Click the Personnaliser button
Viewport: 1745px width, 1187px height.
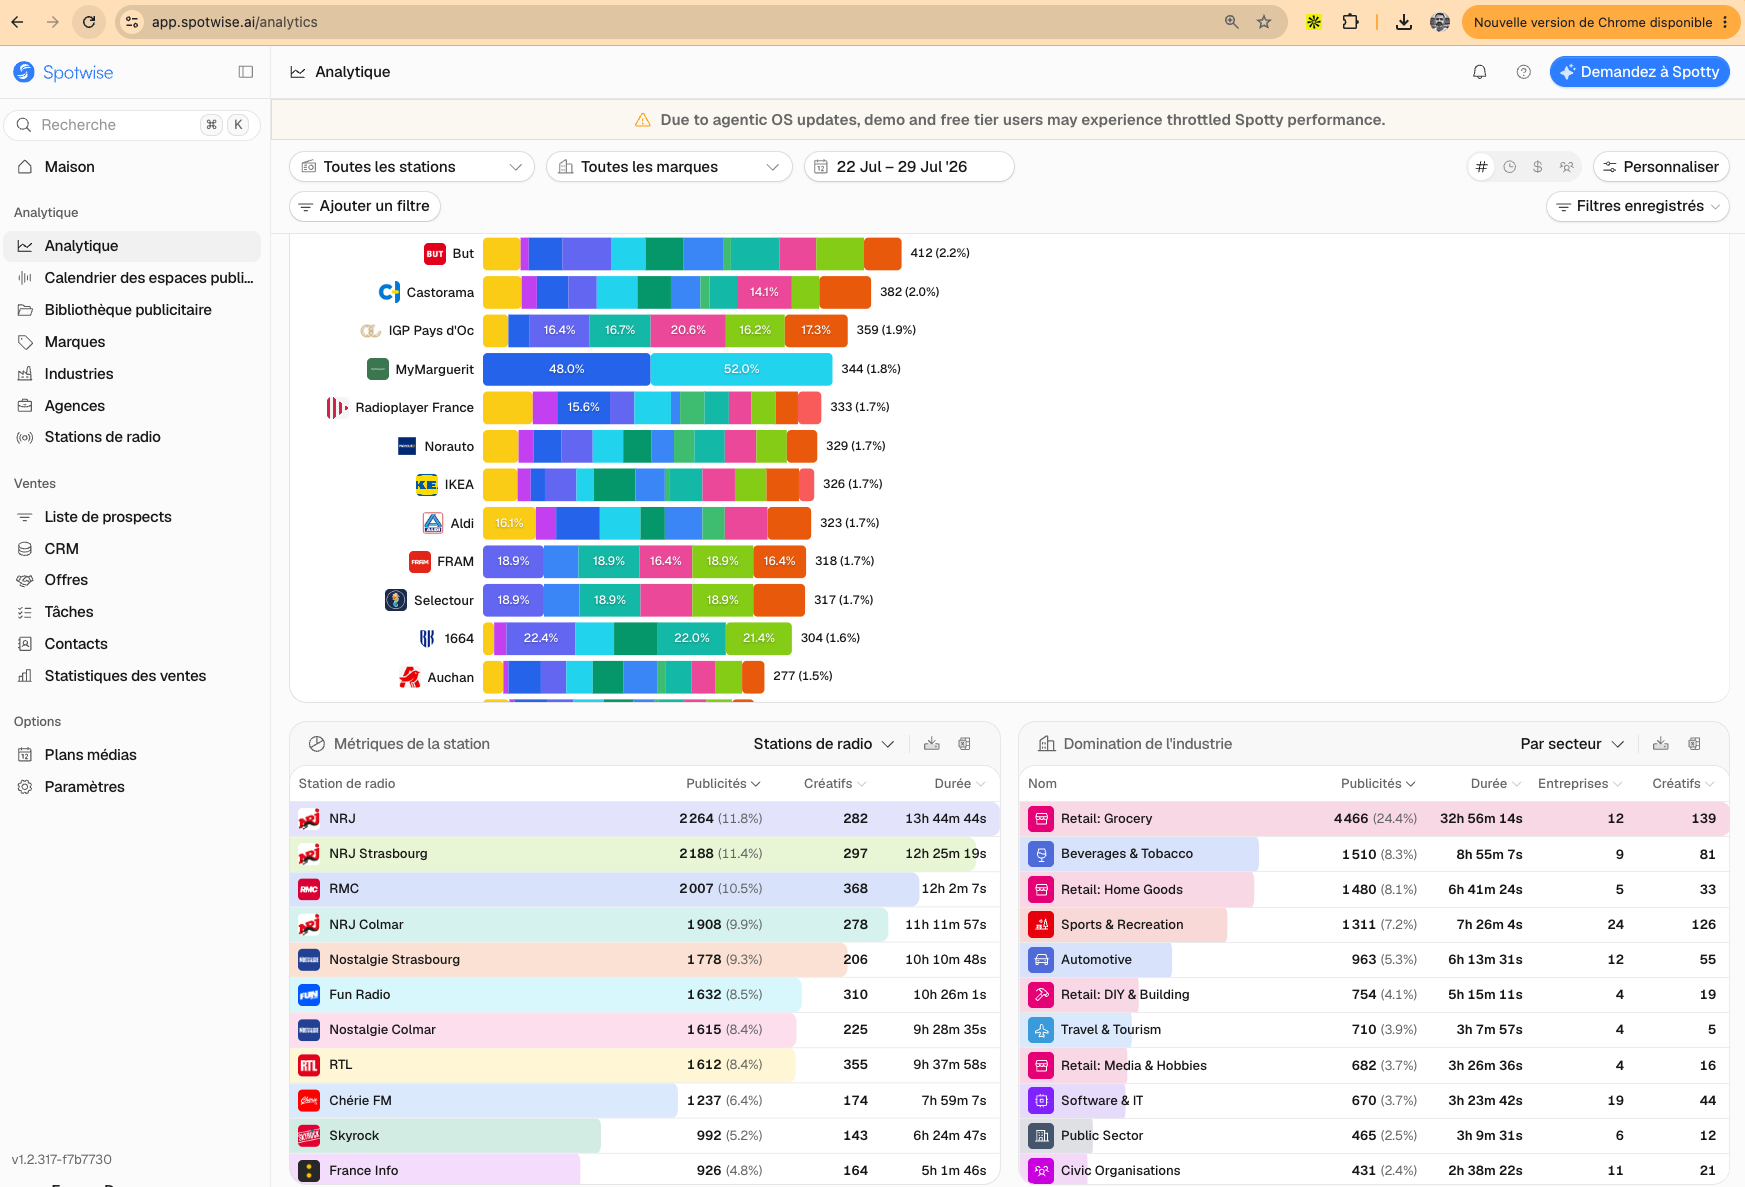tap(1661, 167)
